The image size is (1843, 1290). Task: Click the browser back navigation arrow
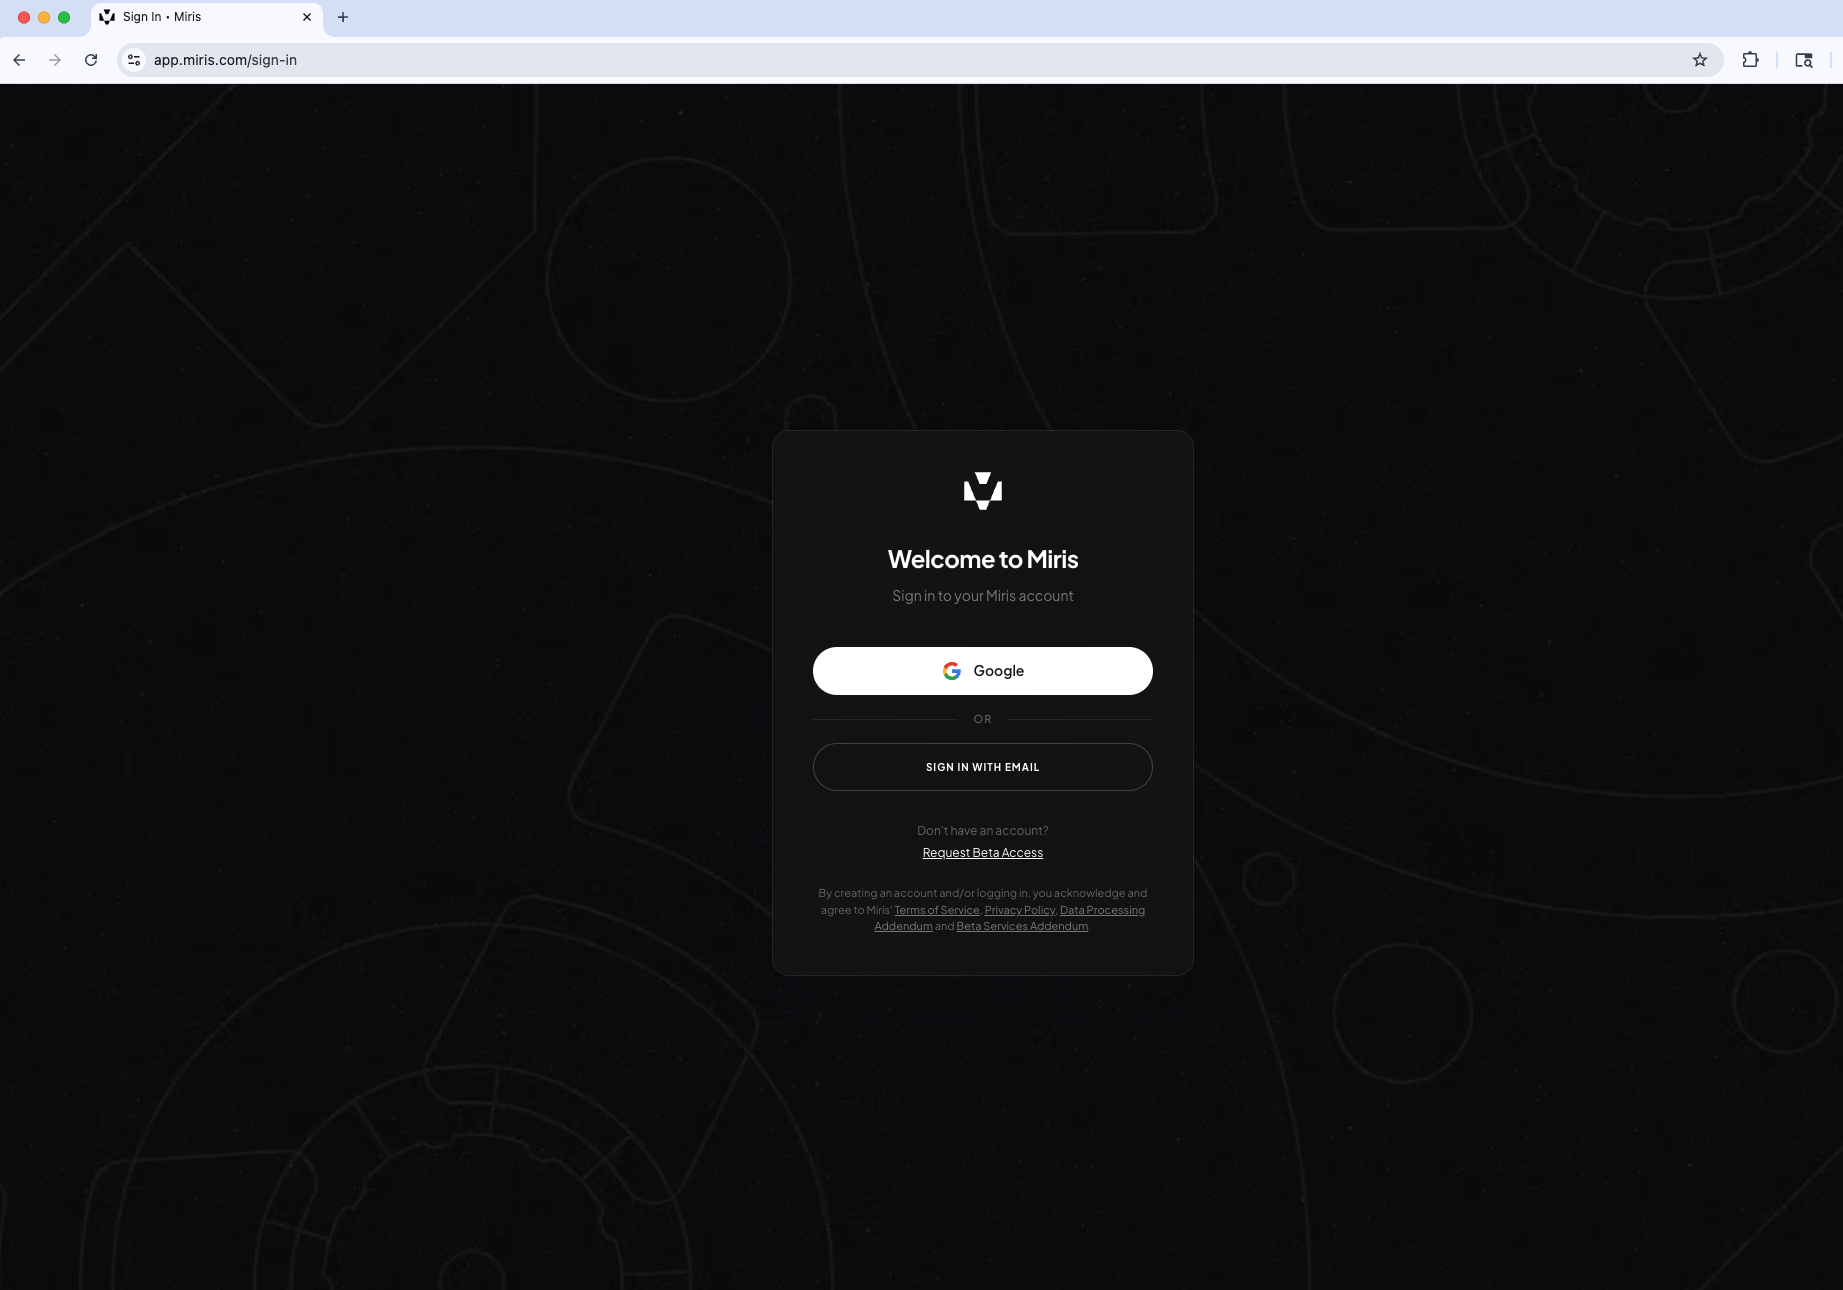click(19, 60)
